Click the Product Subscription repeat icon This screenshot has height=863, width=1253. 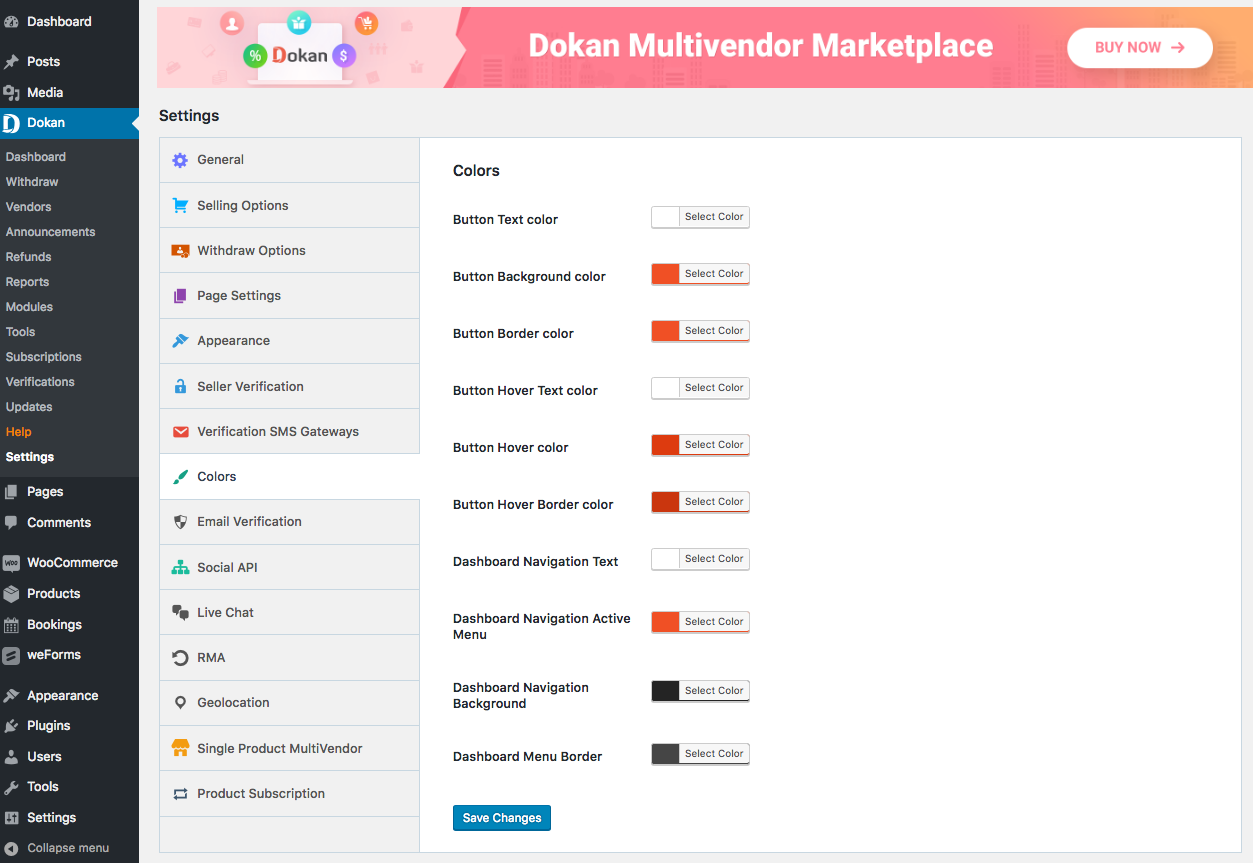(x=180, y=794)
